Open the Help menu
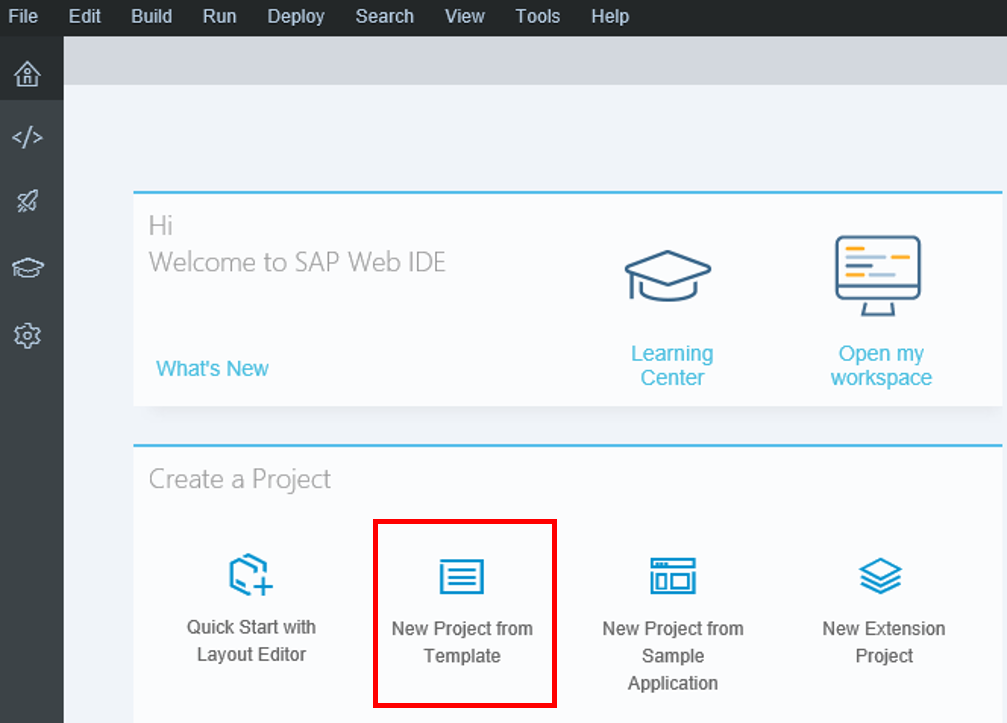Viewport: 1007px width, 723px height. pos(610,16)
